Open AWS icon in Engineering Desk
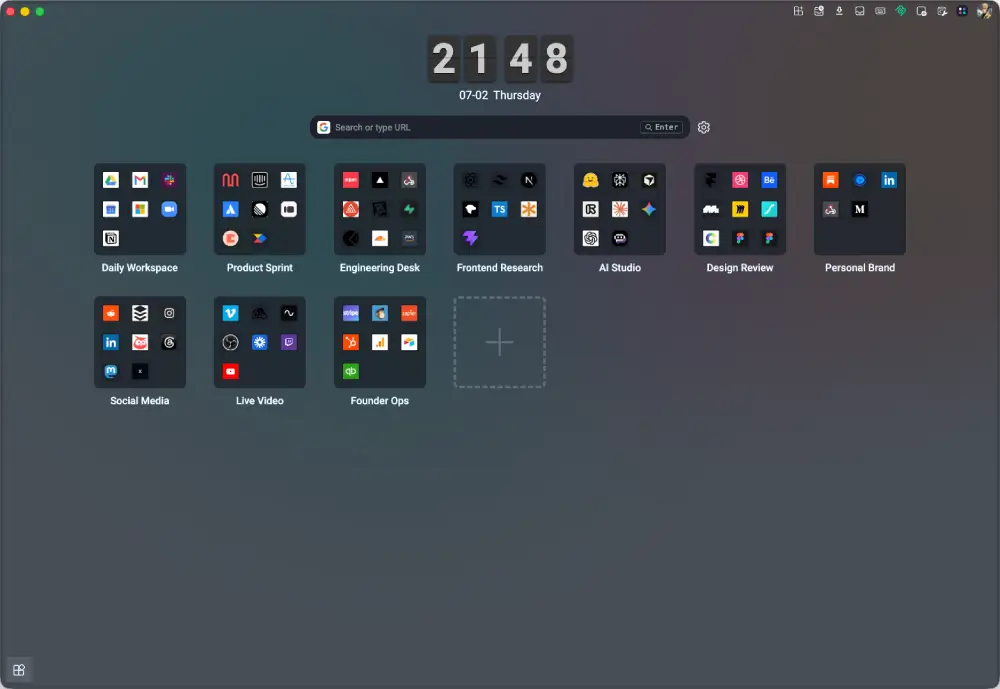The height and width of the screenshot is (689, 1000). 409,239
